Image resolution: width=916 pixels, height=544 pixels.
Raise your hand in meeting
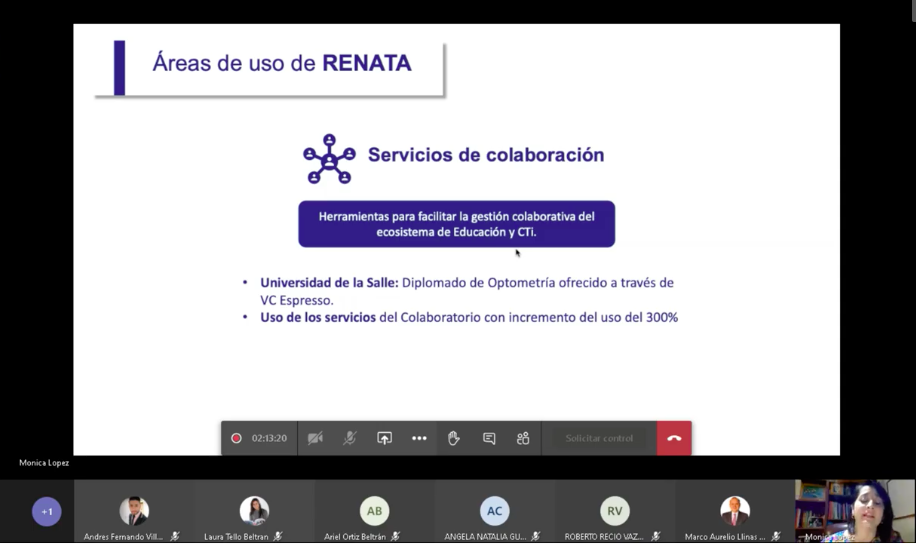(453, 438)
